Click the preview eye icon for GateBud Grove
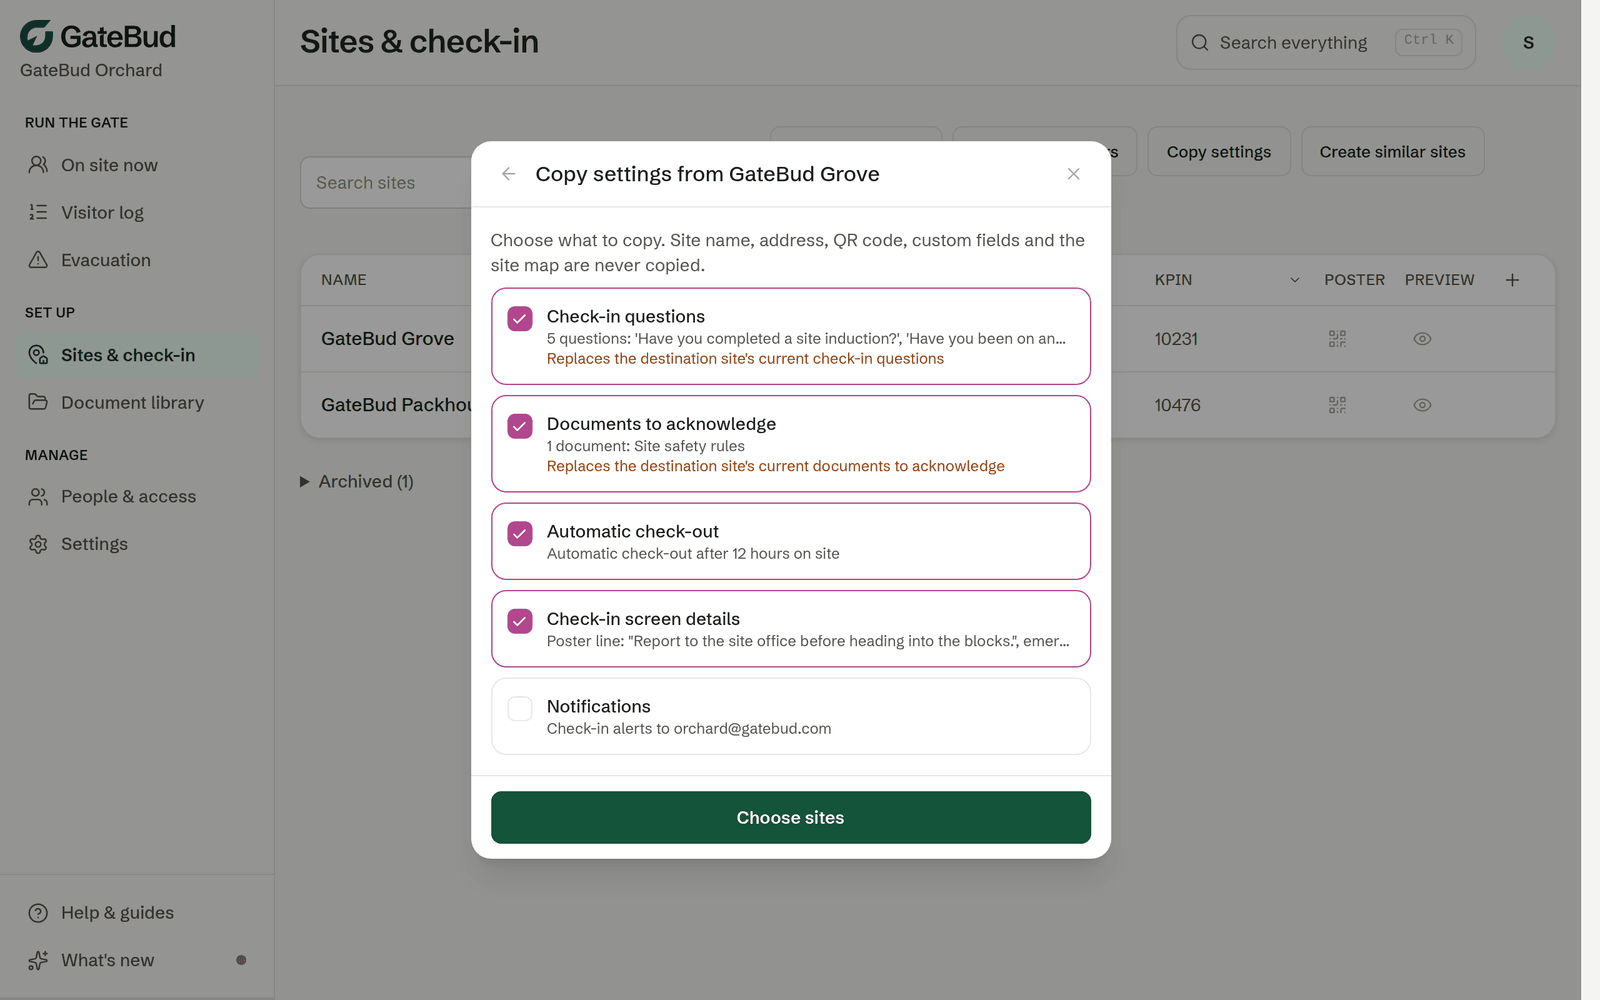Image resolution: width=1600 pixels, height=1000 pixels. click(1422, 339)
